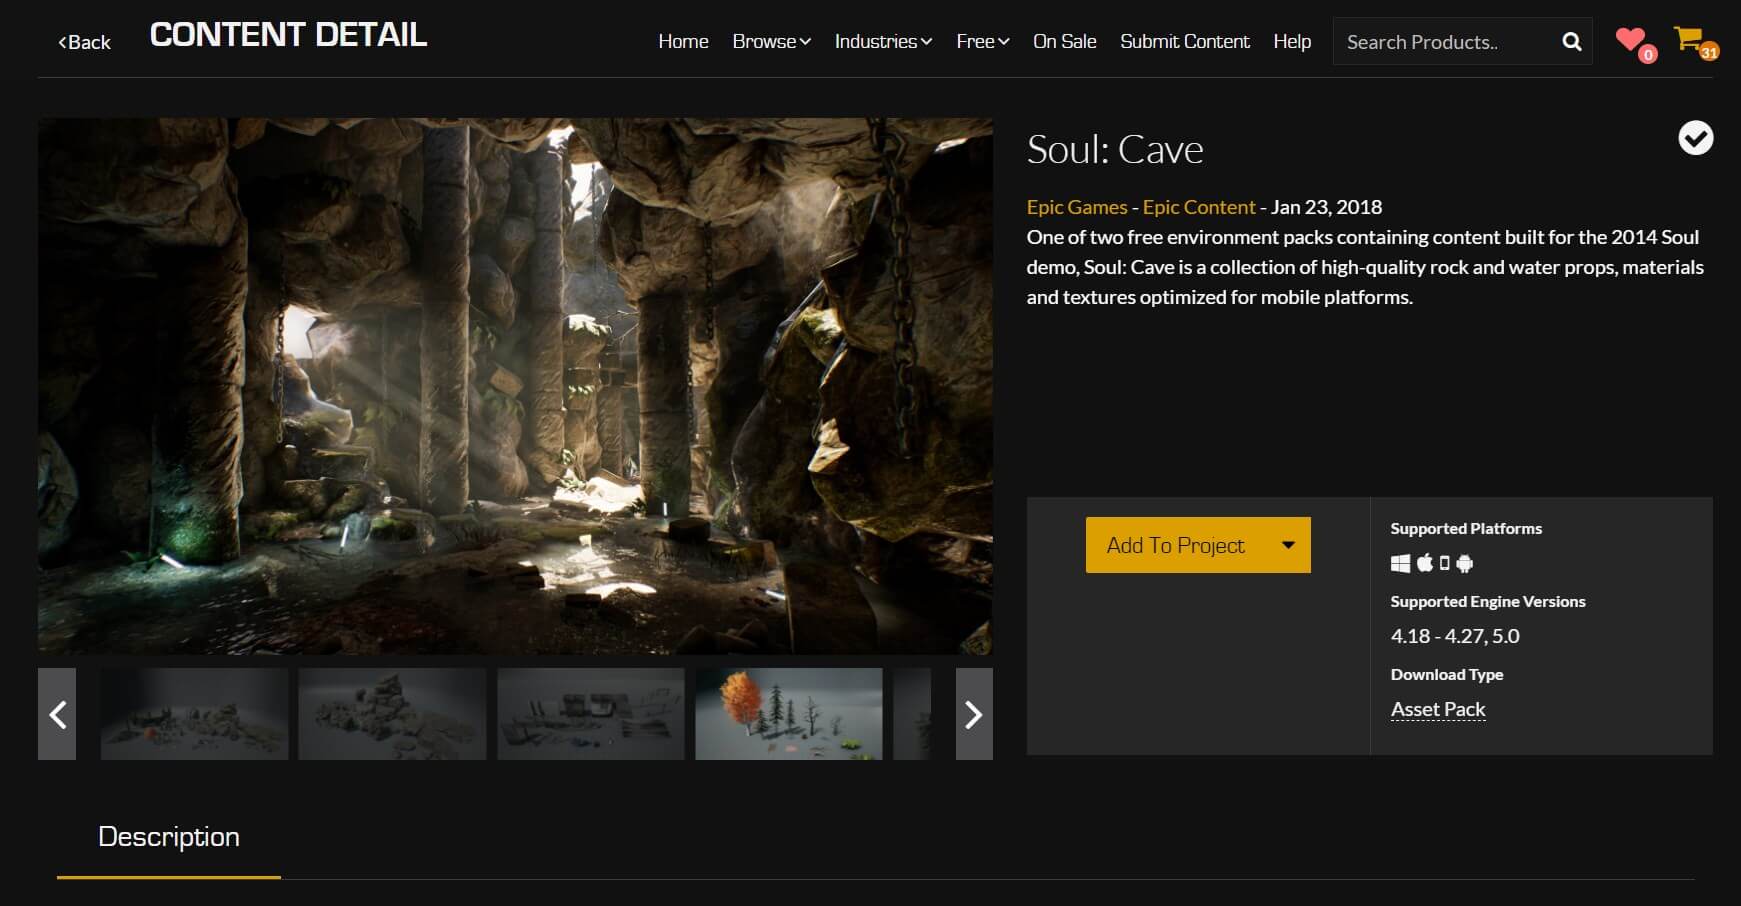Select the rock pile gallery thumbnail
Image resolution: width=1741 pixels, height=906 pixels.
(x=392, y=714)
